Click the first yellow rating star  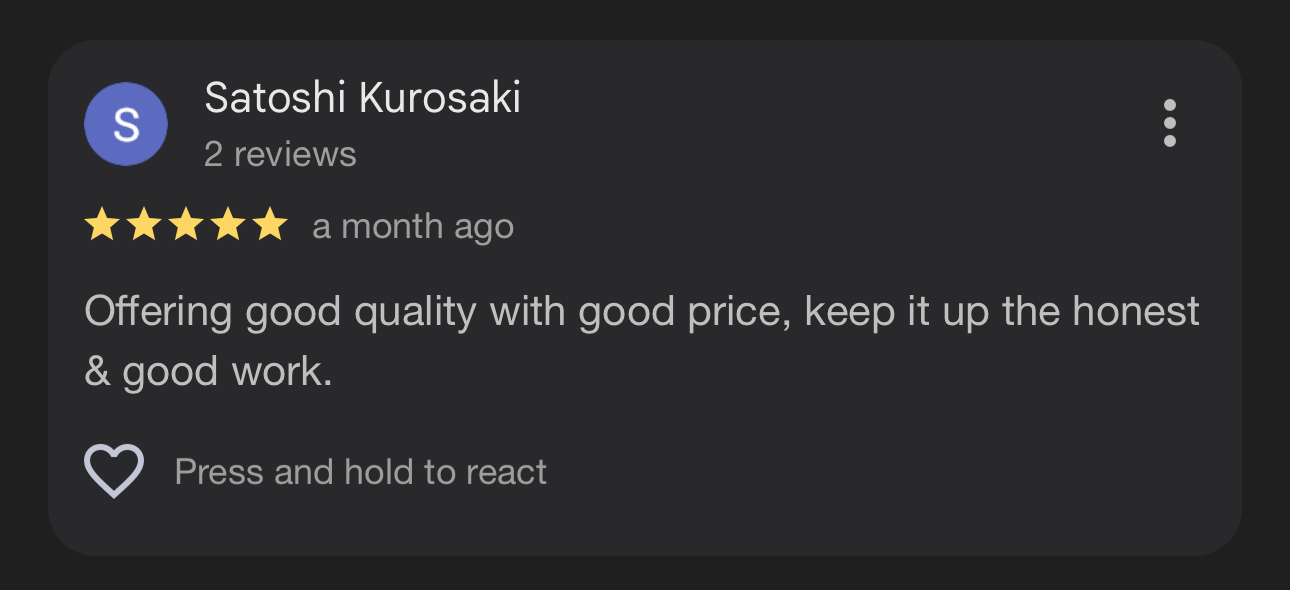click(102, 226)
